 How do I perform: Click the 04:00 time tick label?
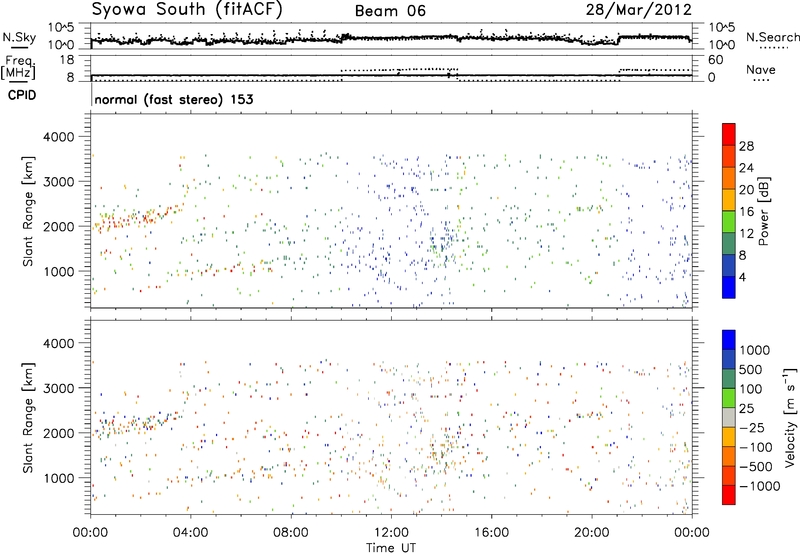190,533
